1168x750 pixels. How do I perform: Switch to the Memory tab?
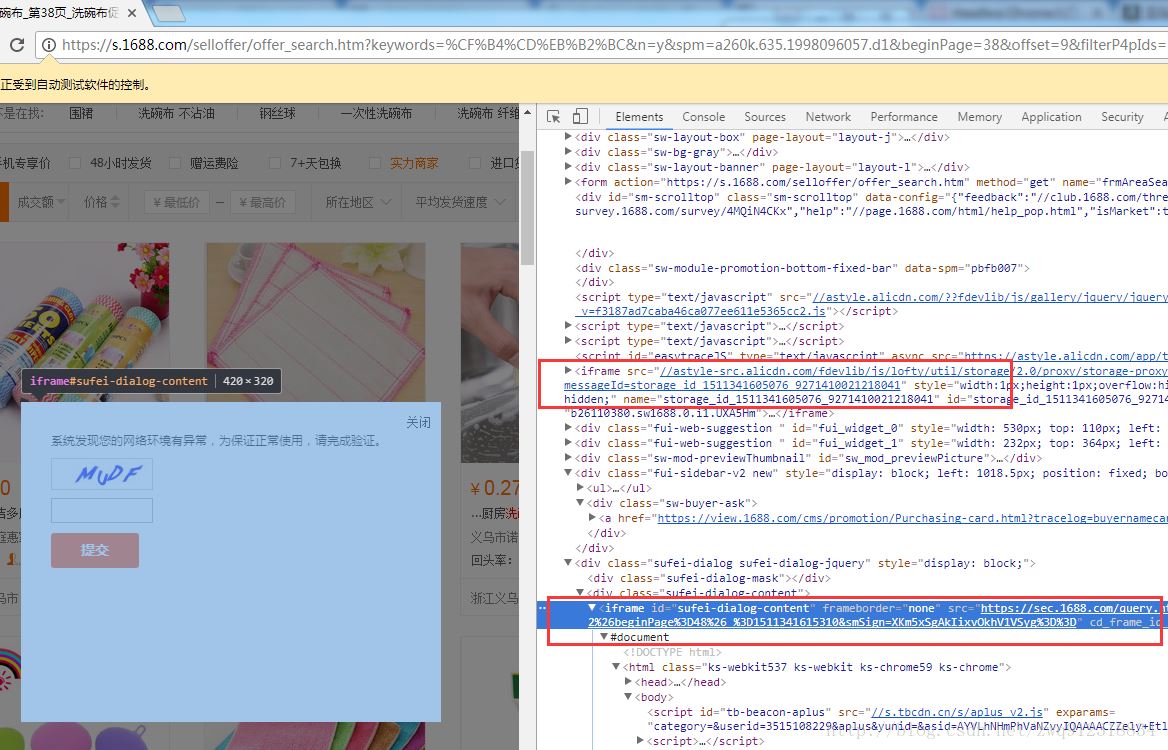[980, 117]
